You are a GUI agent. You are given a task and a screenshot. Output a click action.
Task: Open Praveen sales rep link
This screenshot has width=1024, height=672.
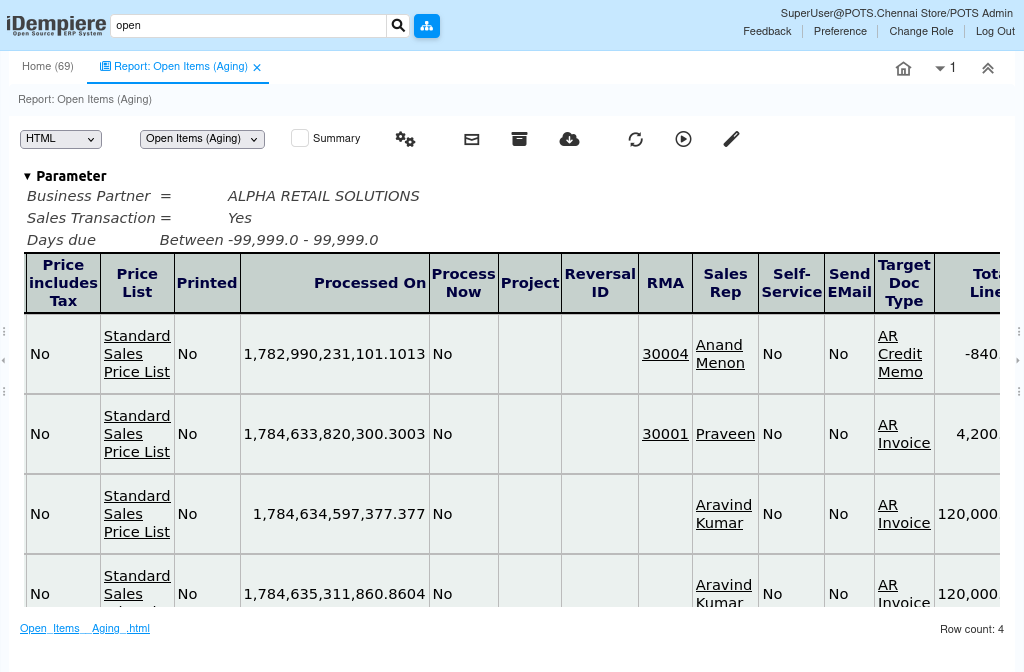coord(725,434)
